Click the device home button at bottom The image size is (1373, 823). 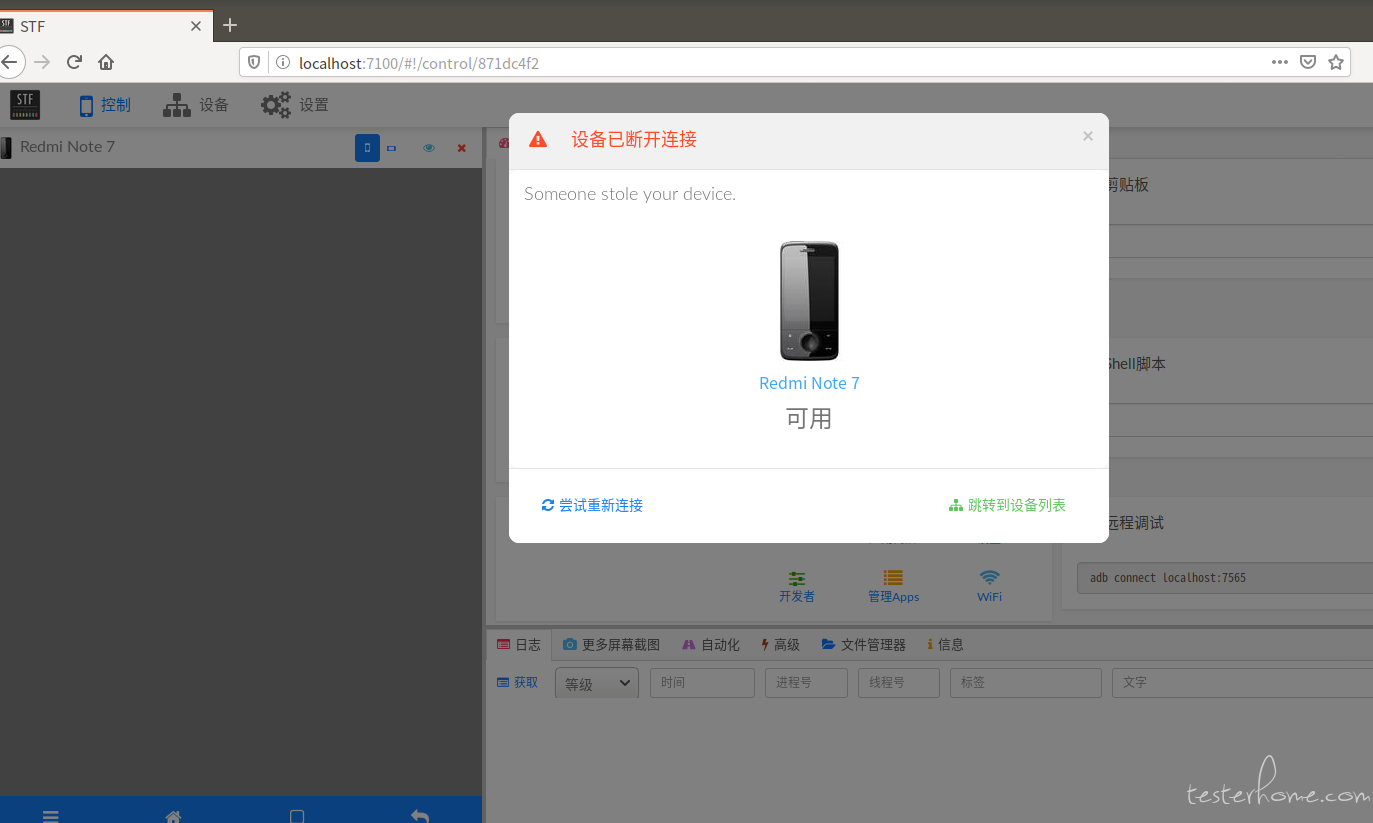pos(173,816)
